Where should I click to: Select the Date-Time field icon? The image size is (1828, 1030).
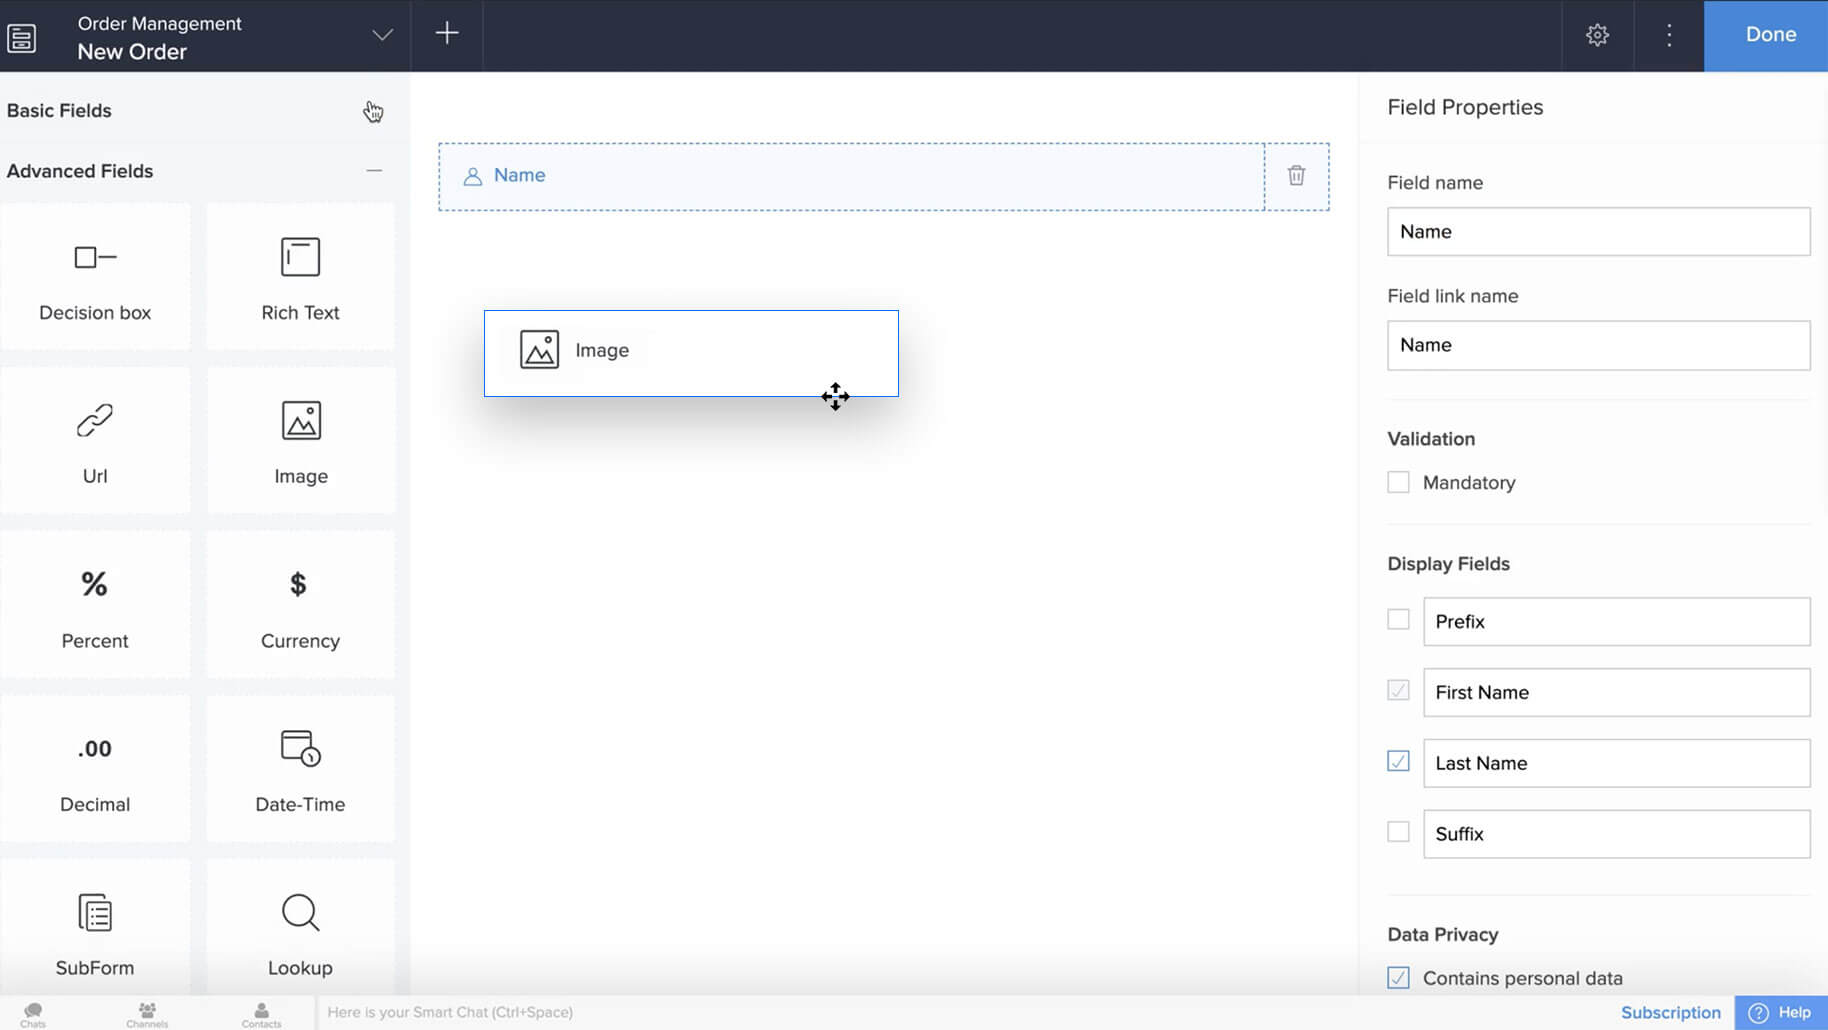tap(300, 749)
